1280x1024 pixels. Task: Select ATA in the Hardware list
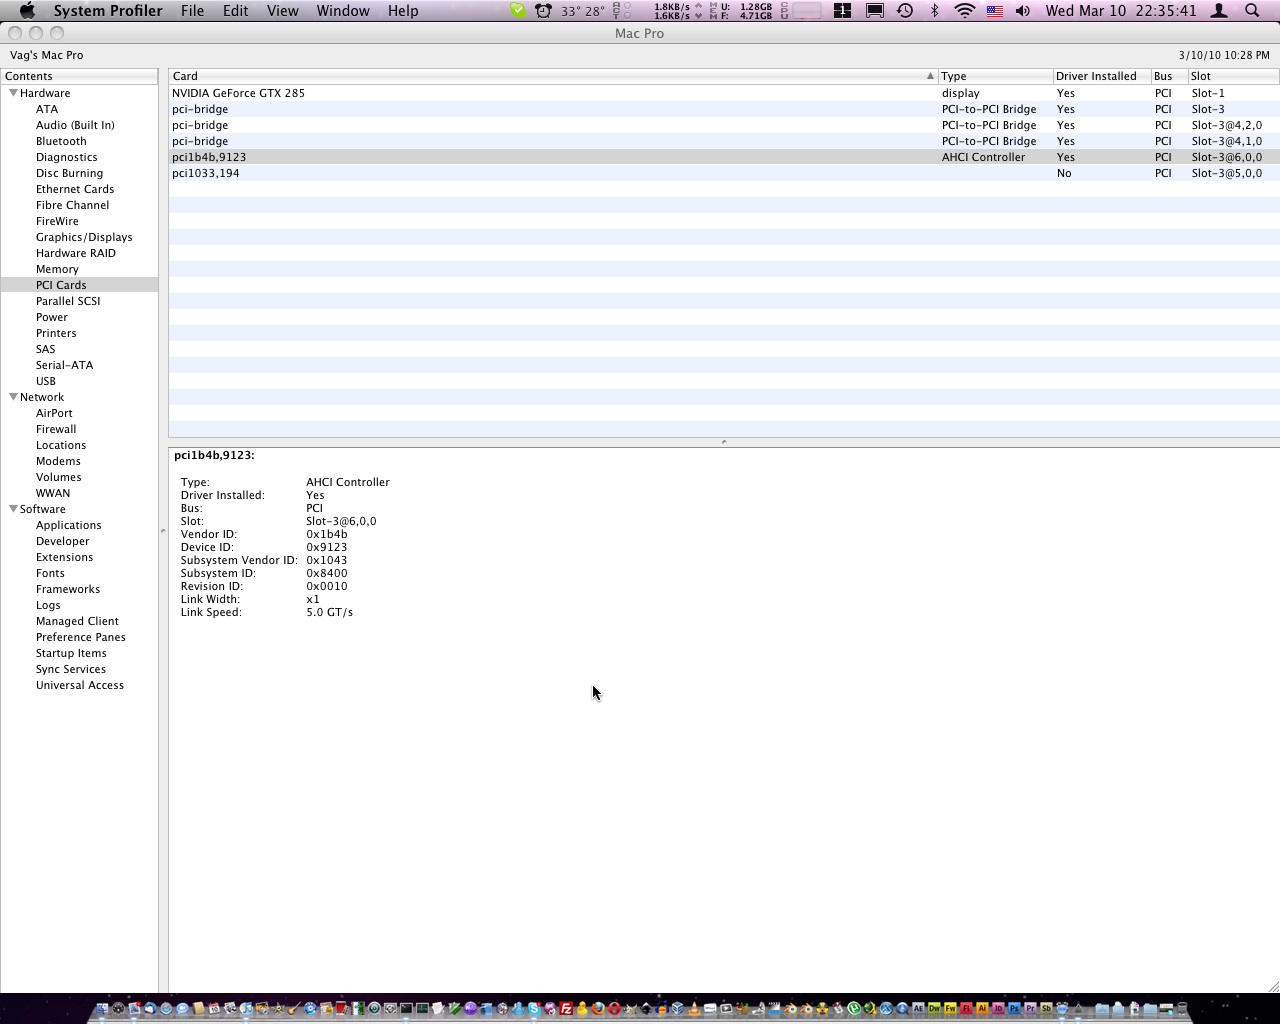click(47, 109)
